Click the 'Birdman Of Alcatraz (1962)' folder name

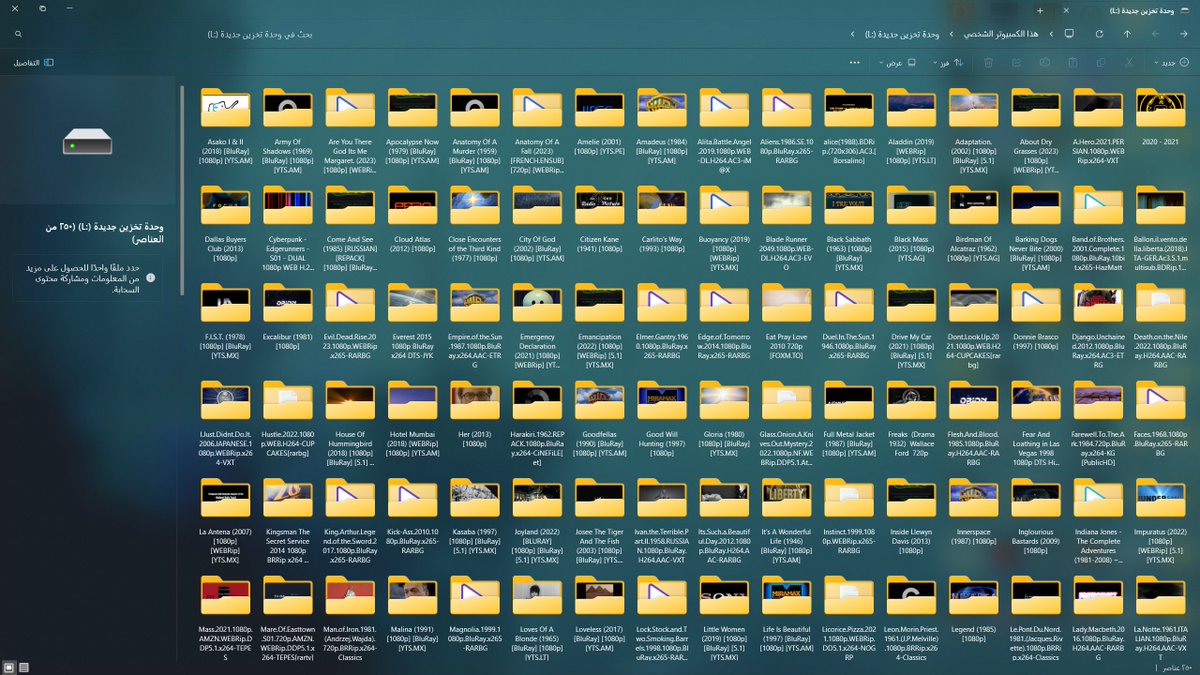click(x=972, y=249)
